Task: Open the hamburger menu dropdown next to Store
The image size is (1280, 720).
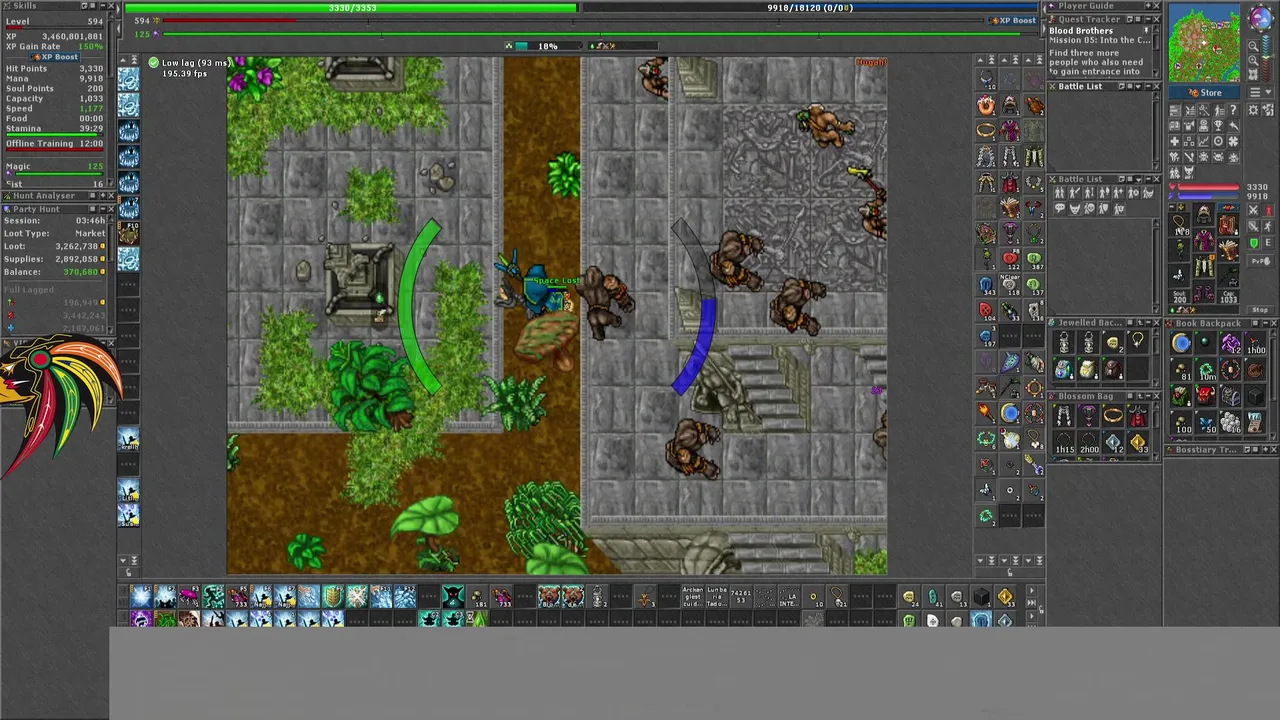Action: pyautogui.click(x=1261, y=92)
